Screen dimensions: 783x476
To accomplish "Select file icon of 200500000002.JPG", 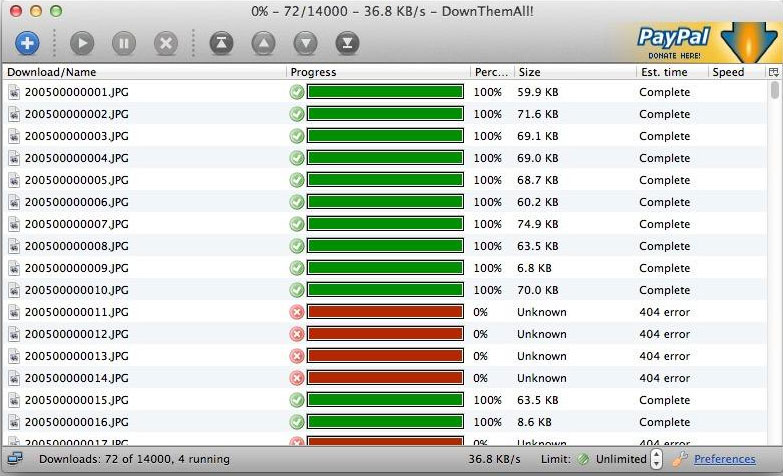I will click(14, 114).
